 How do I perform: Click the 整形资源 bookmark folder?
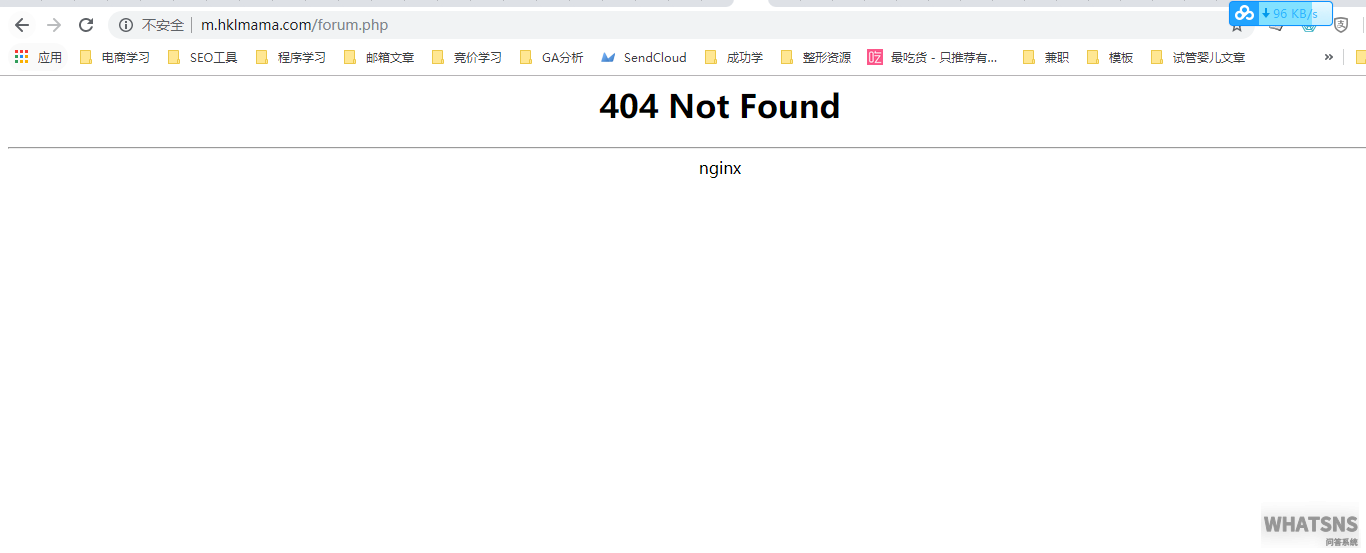point(816,58)
